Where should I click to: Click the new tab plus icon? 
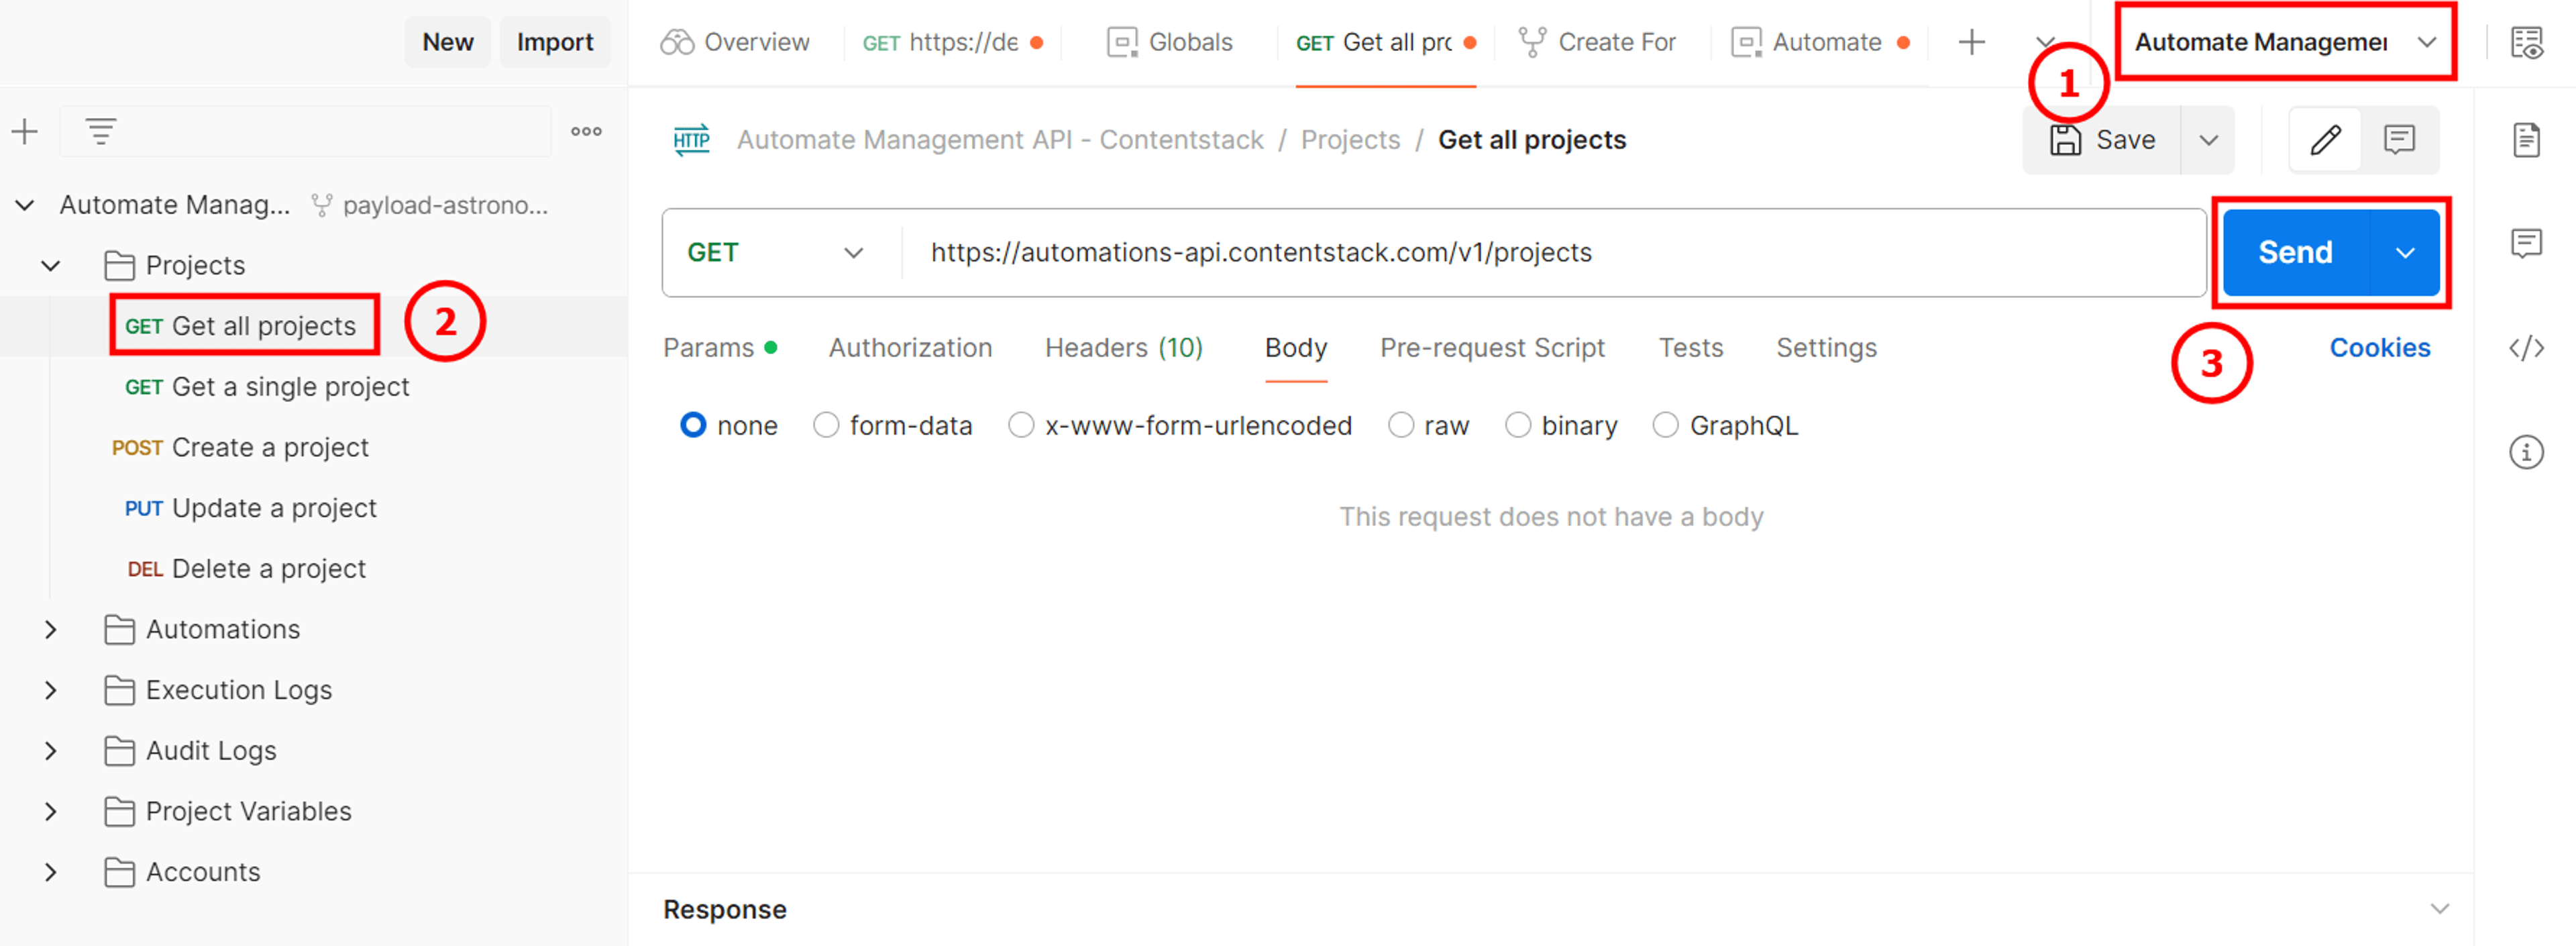click(x=1971, y=42)
